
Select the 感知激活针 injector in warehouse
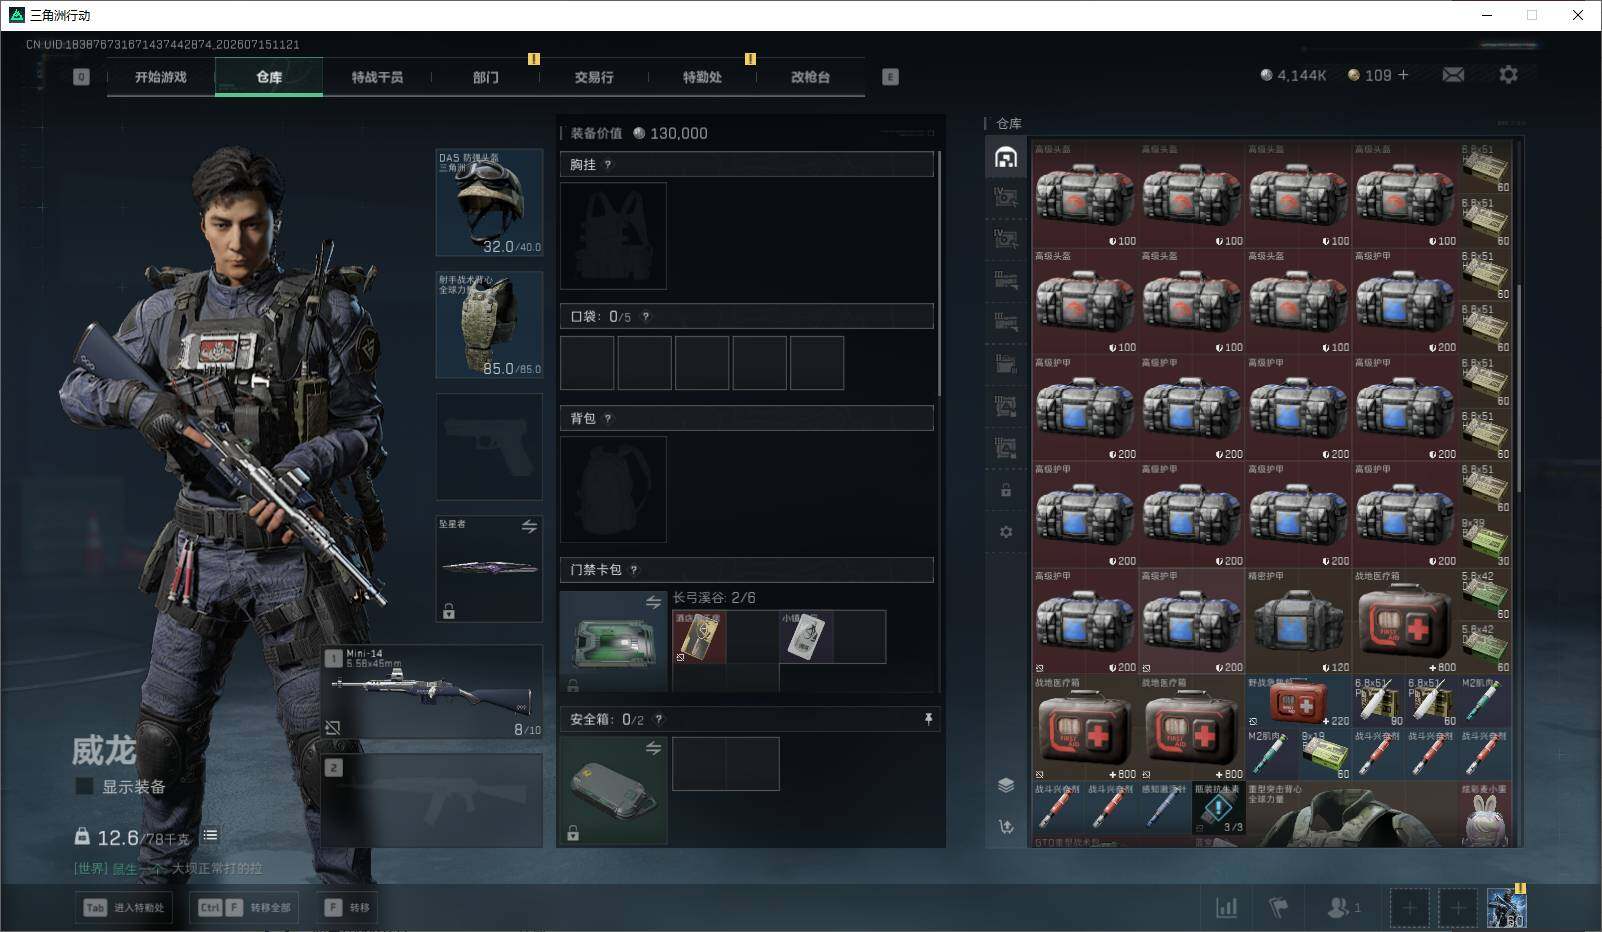(1164, 807)
